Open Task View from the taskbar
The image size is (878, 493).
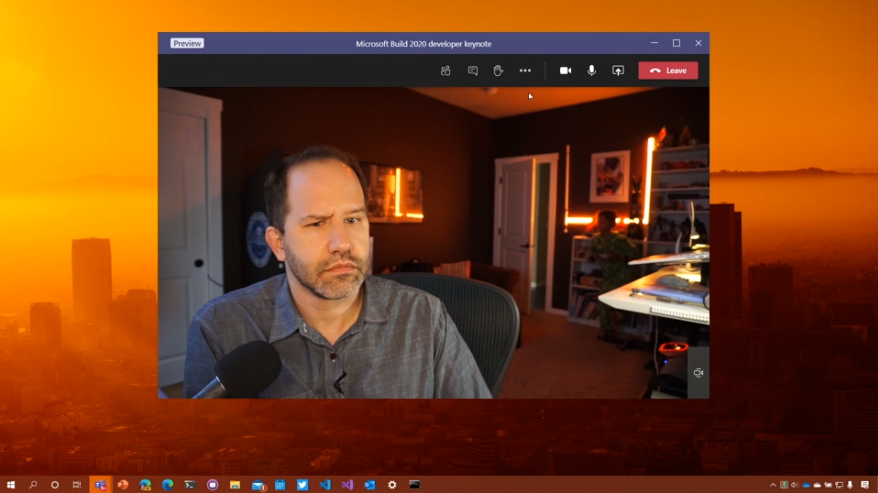[x=77, y=485]
